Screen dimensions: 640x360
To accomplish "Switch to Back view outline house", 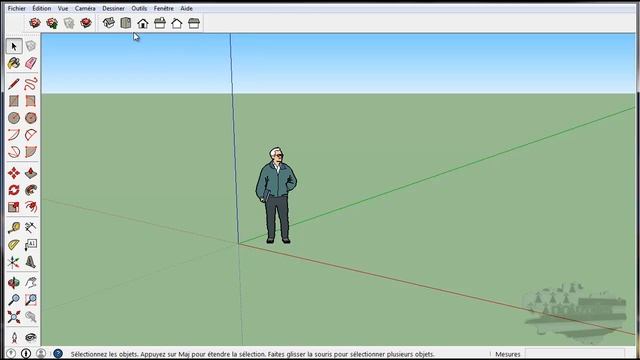I will tap(177, 23).
